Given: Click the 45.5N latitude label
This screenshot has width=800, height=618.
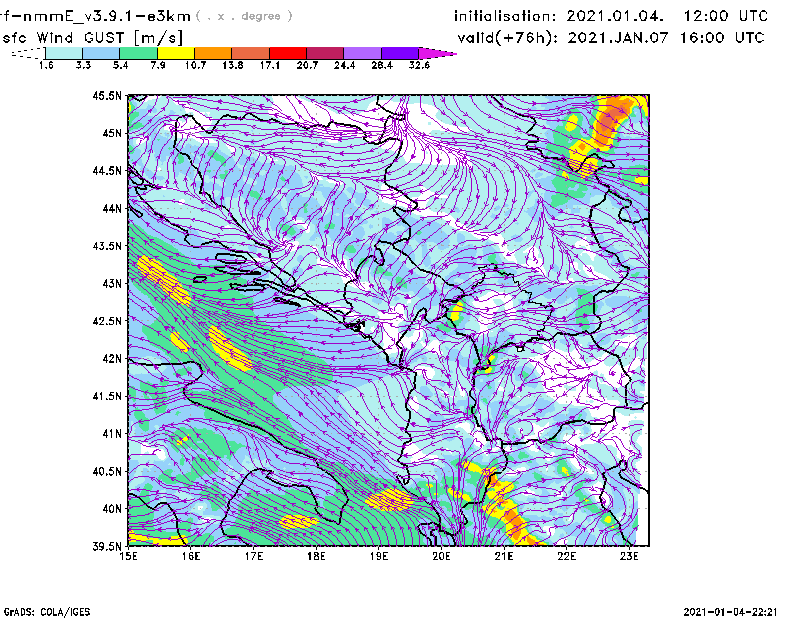Looking at the screenshot, I should pyautogui.click(x=107, y=95).
